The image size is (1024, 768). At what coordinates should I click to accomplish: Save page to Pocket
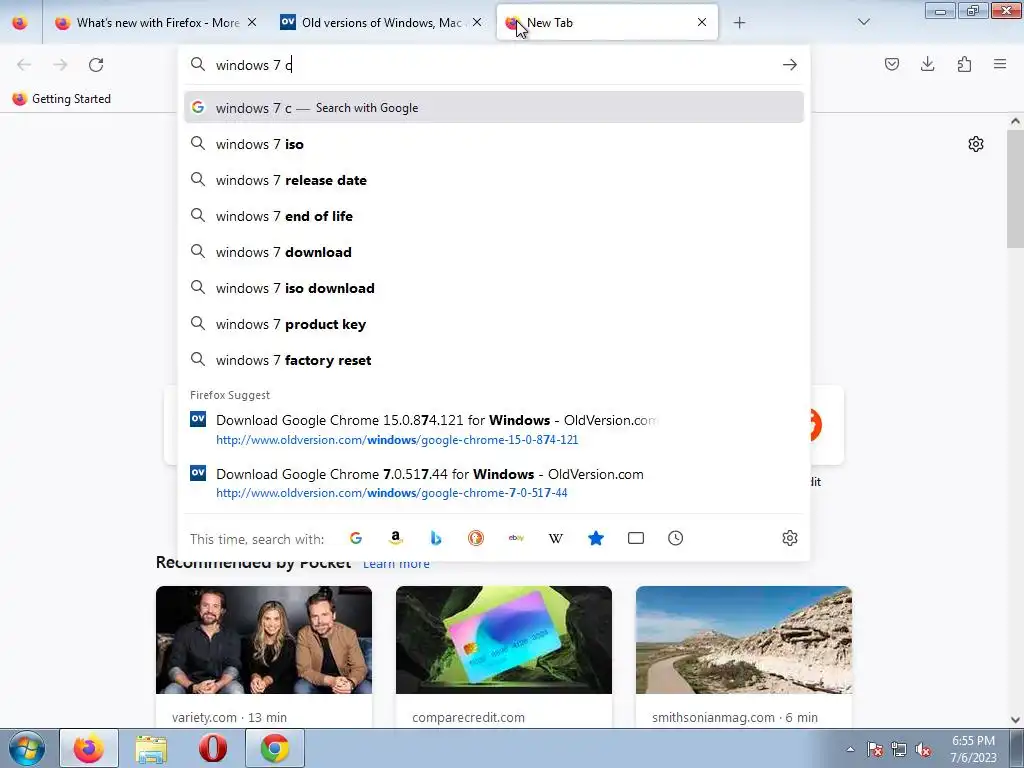point(891,64)
